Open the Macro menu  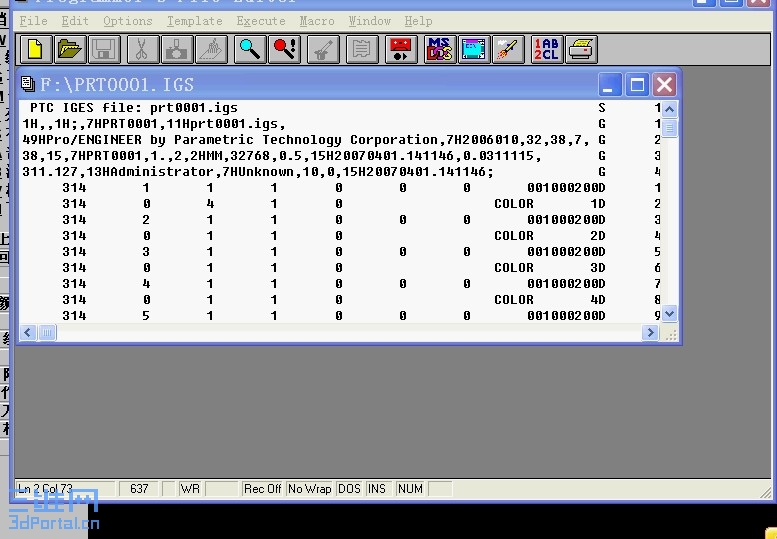coord(317,21)
